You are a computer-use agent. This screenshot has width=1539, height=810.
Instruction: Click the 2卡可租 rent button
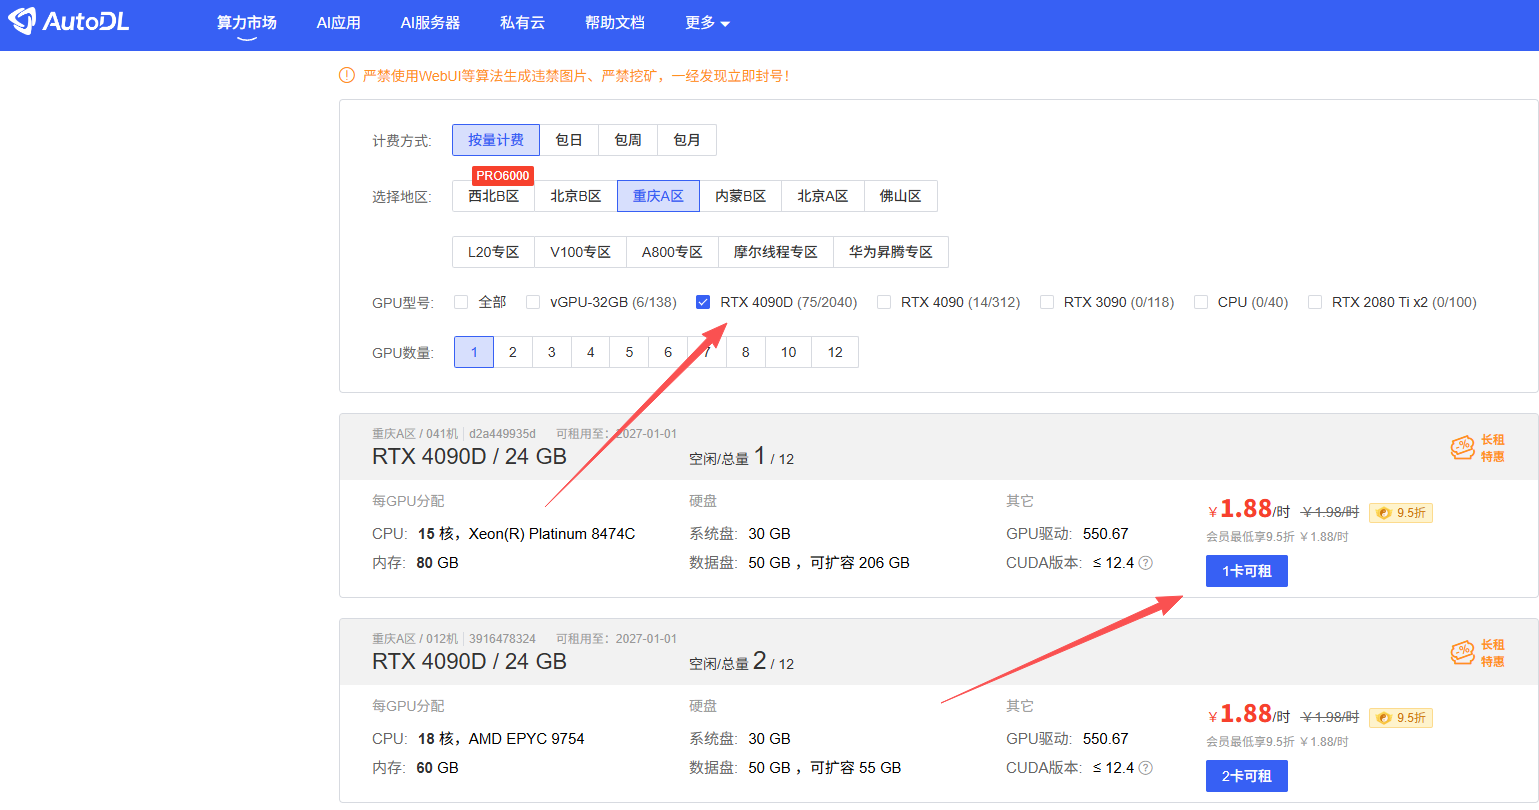[1246, 776]
